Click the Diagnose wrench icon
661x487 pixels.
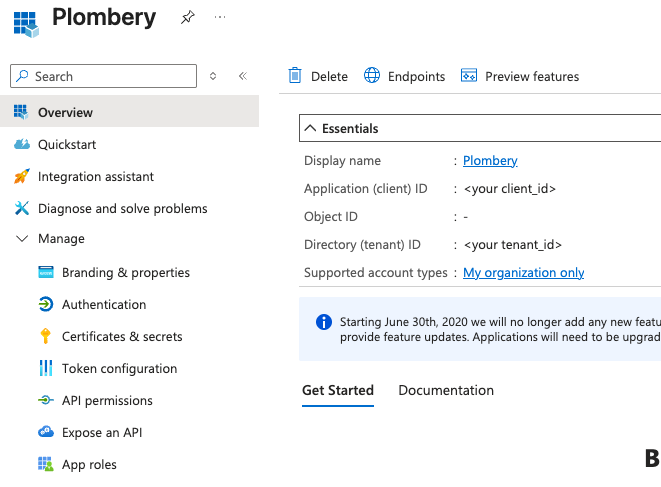pyautogui.click(x=22, y=208)
